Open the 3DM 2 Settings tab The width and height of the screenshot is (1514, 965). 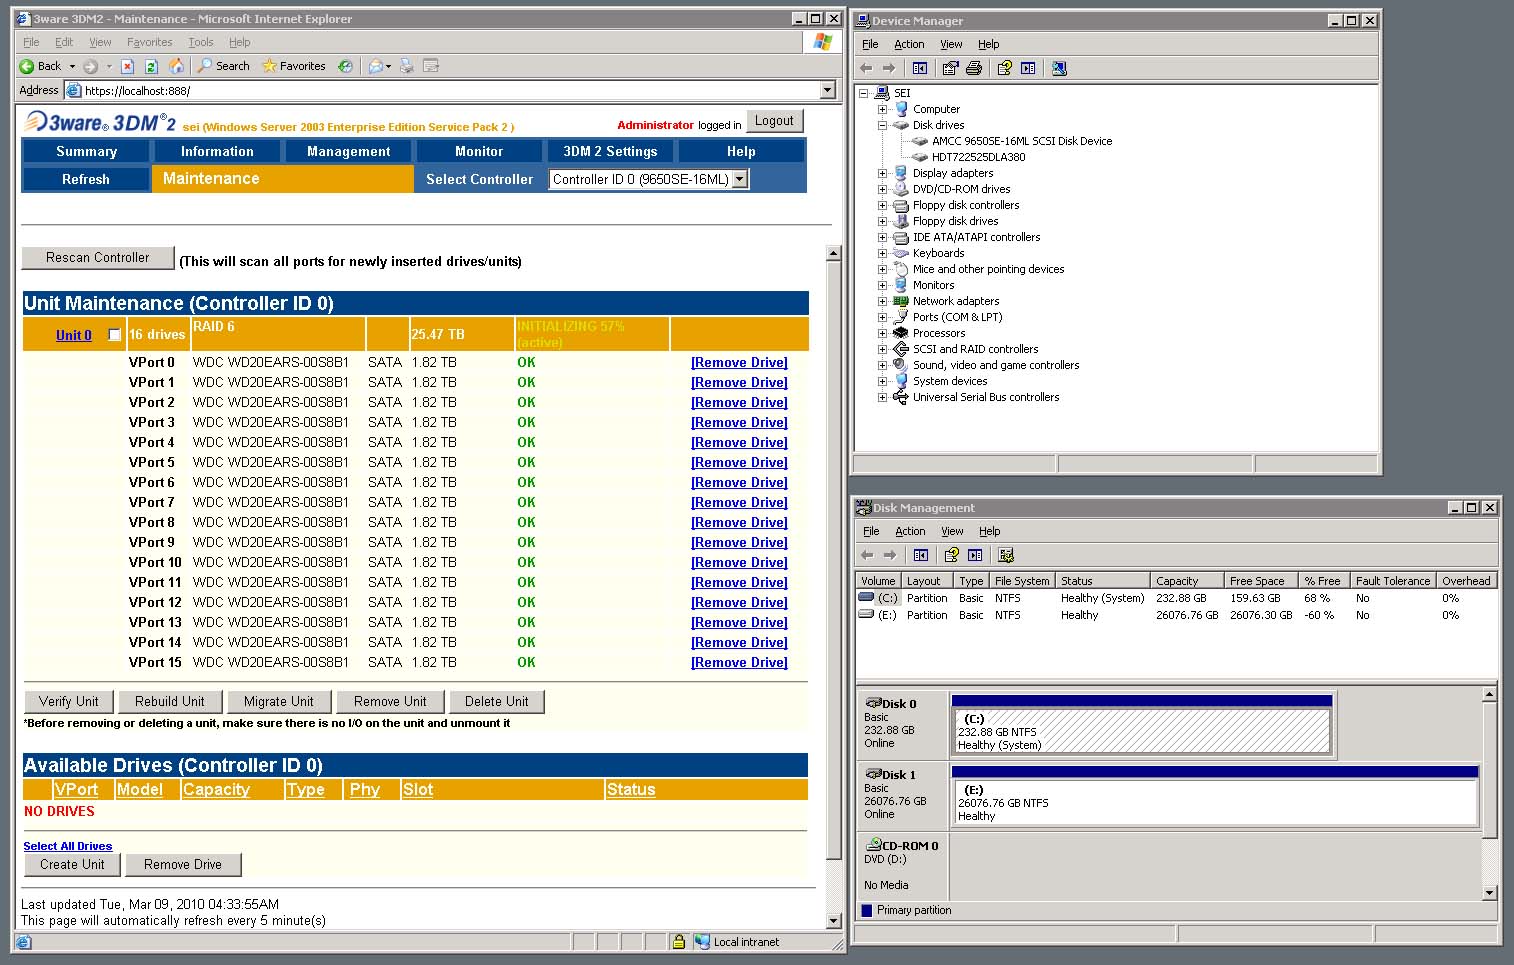point(610,151)
